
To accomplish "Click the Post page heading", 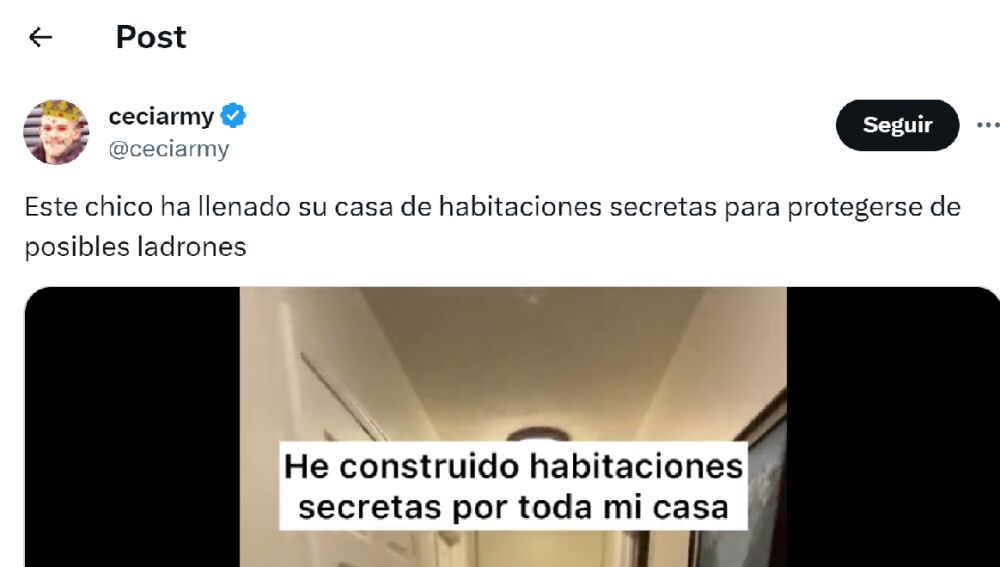I will point(151,37).
